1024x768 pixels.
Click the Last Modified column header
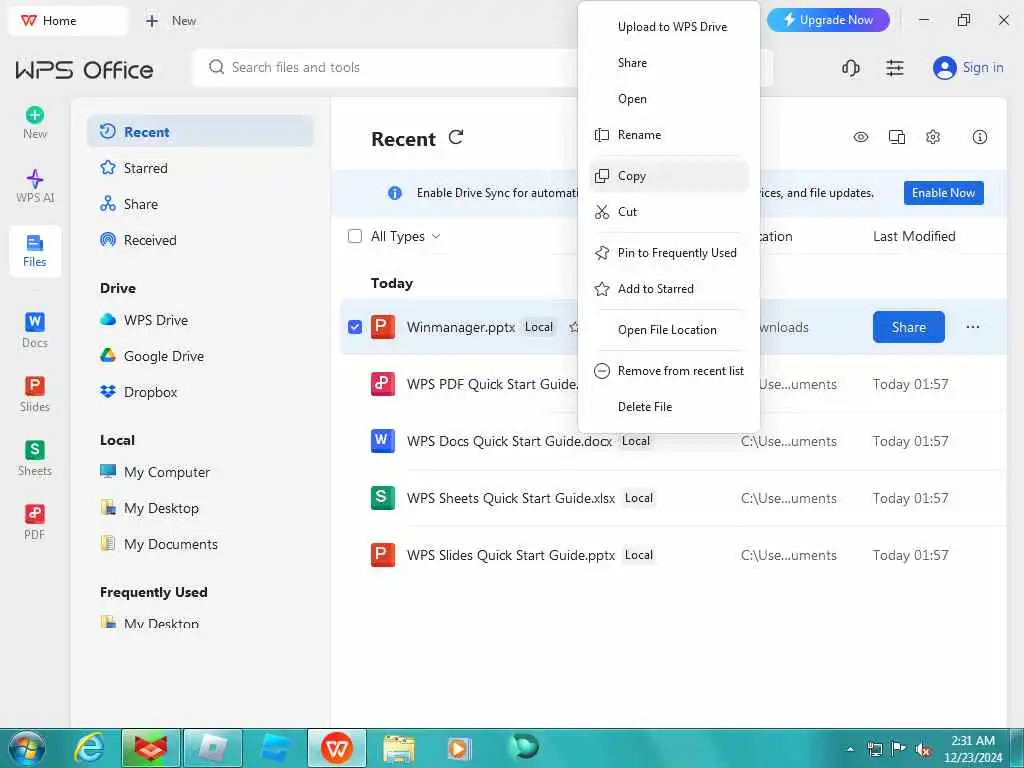point(914,236)
